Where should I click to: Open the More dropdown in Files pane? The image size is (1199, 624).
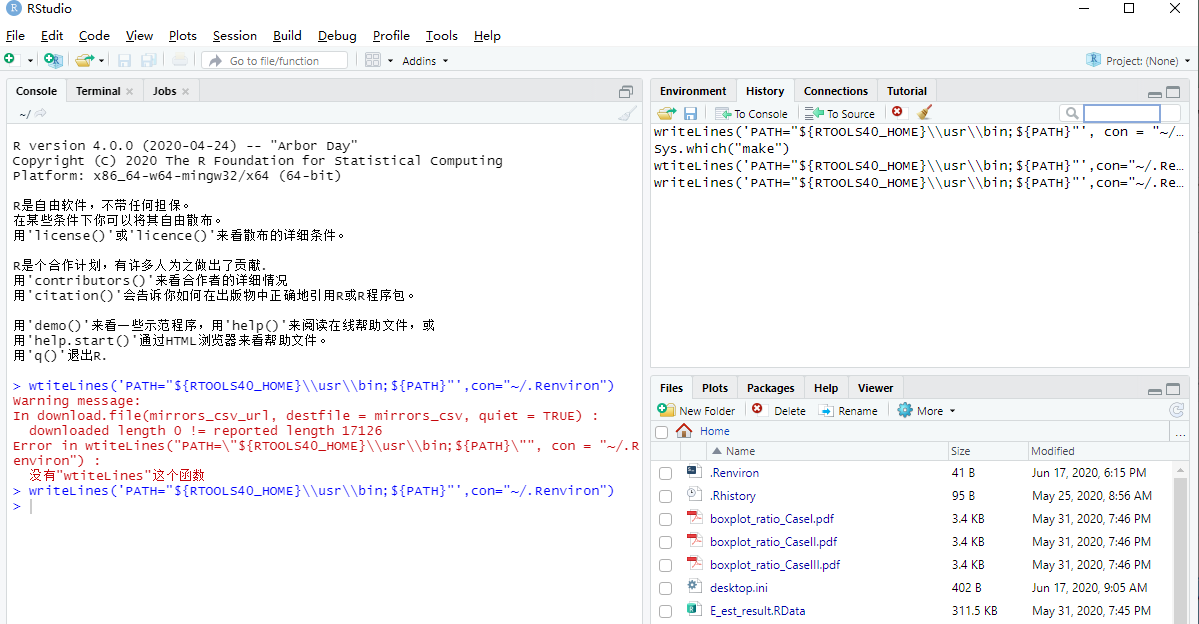click(x=926, y=411)
